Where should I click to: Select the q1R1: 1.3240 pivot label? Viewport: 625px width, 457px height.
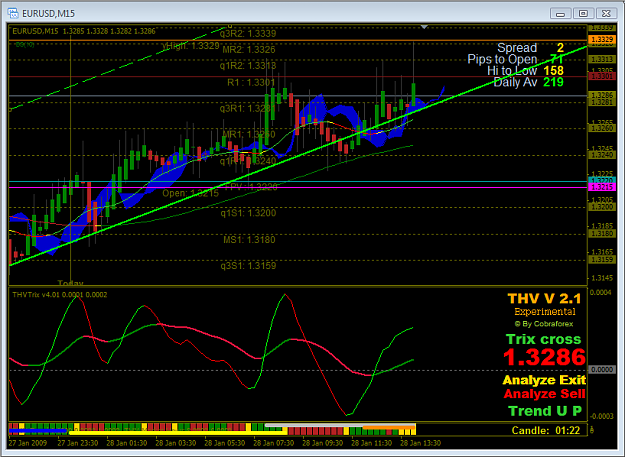(x=248, y=161)
